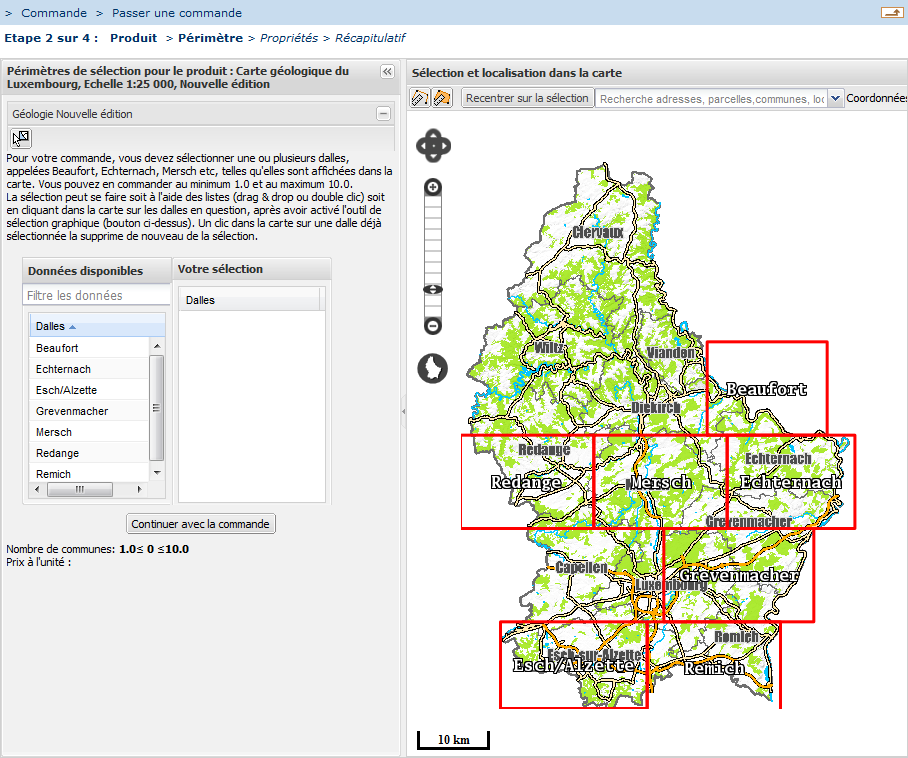Image resolution: width=908 pixels, height=758 pixels.
Task: Activate the graphic tile selection tool
Action: [x=21, y=139]
